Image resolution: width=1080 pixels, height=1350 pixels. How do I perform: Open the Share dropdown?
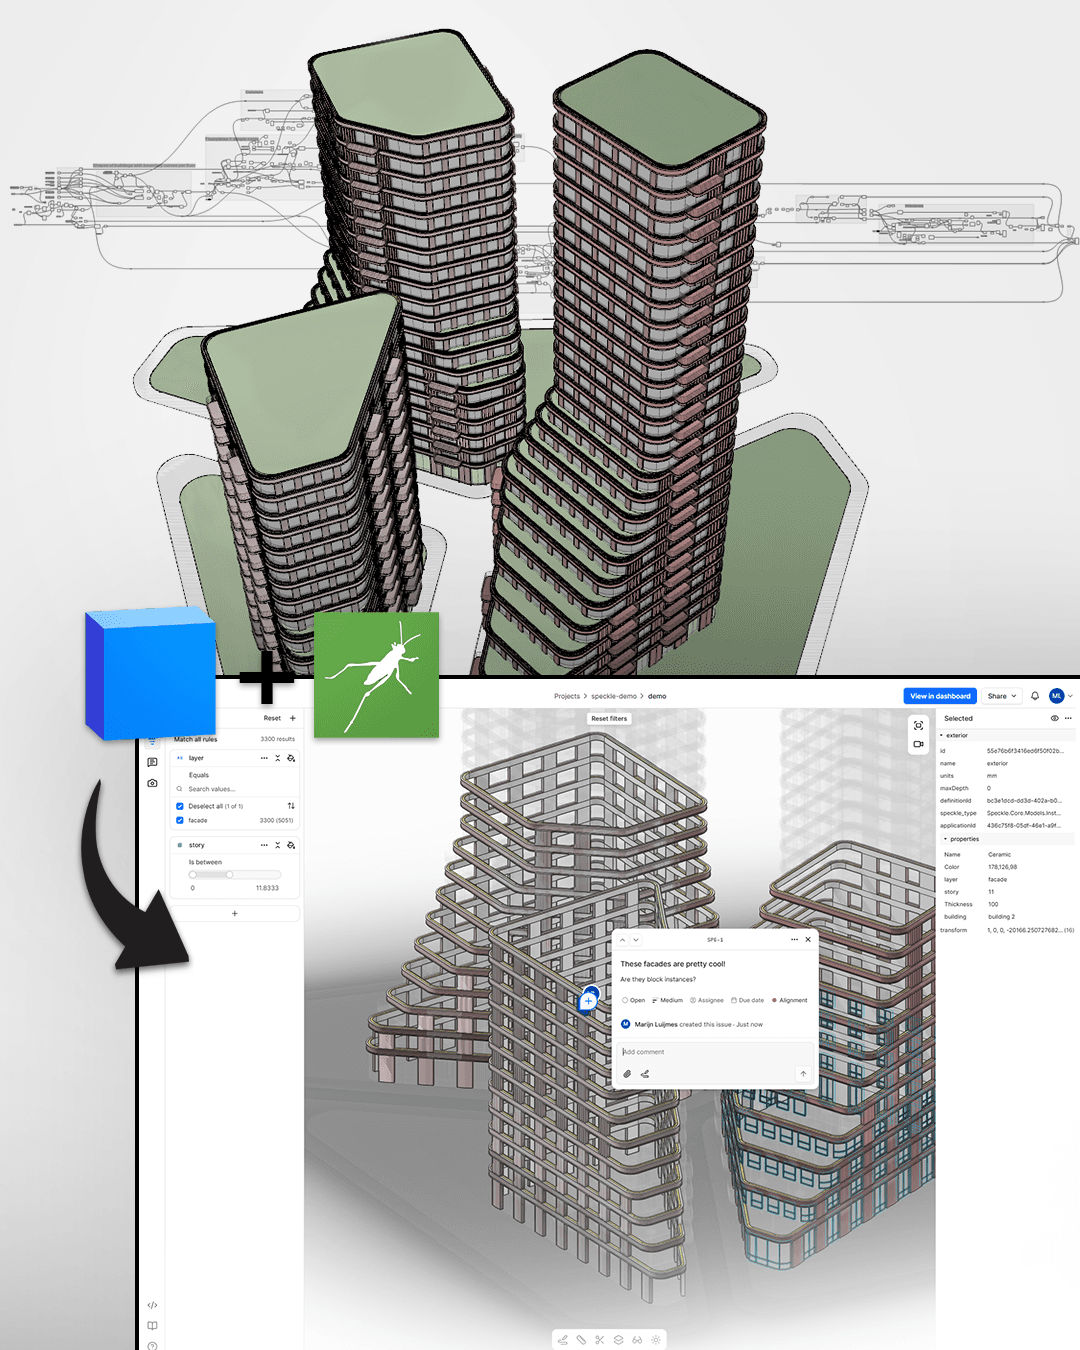tap(1002, 696)
